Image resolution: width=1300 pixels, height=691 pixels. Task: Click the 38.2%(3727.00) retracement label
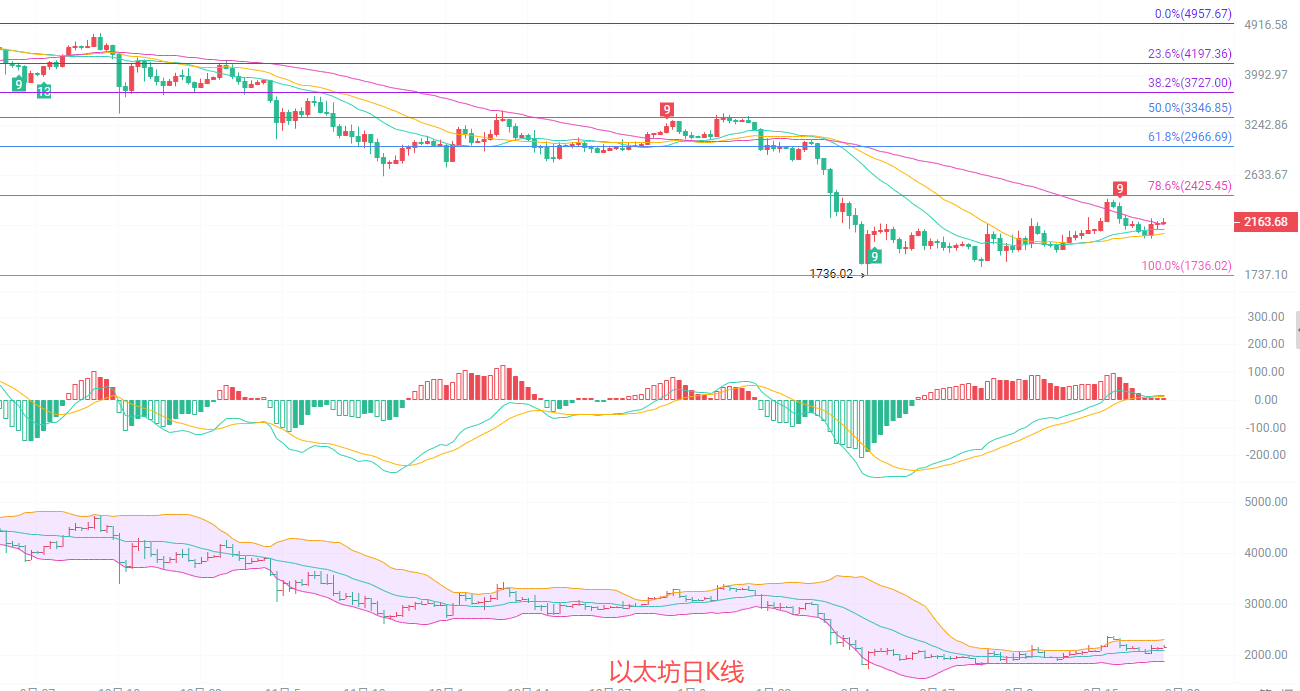(1189, 84)
